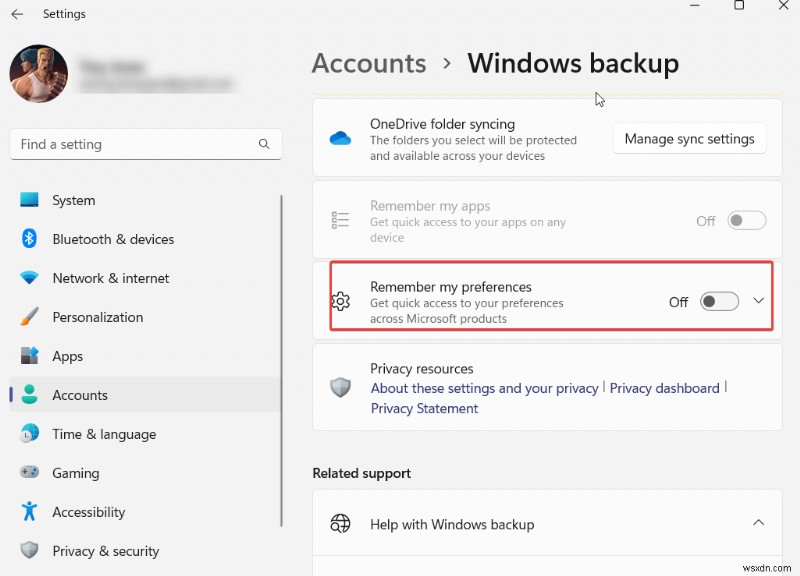Click the Gaming controller icon

tap(29, 472)
